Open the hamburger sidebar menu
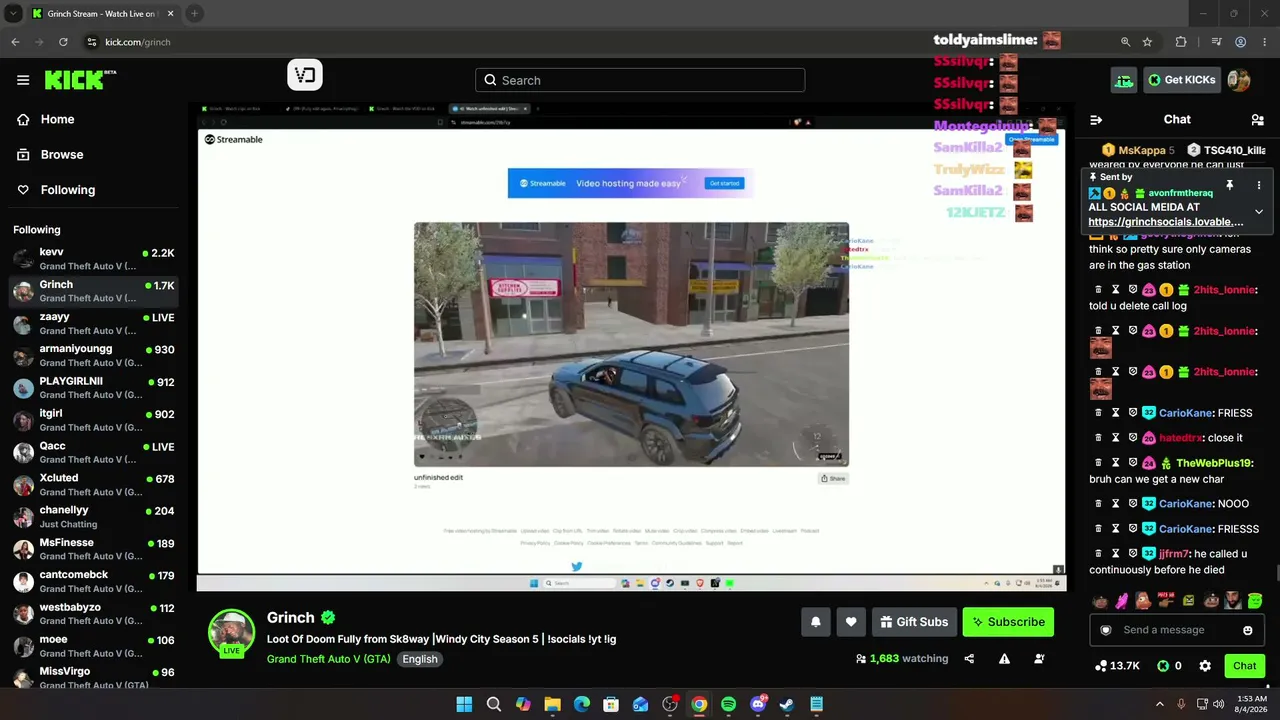Viewport: 1280px width, 720px height. pos(23,80)
